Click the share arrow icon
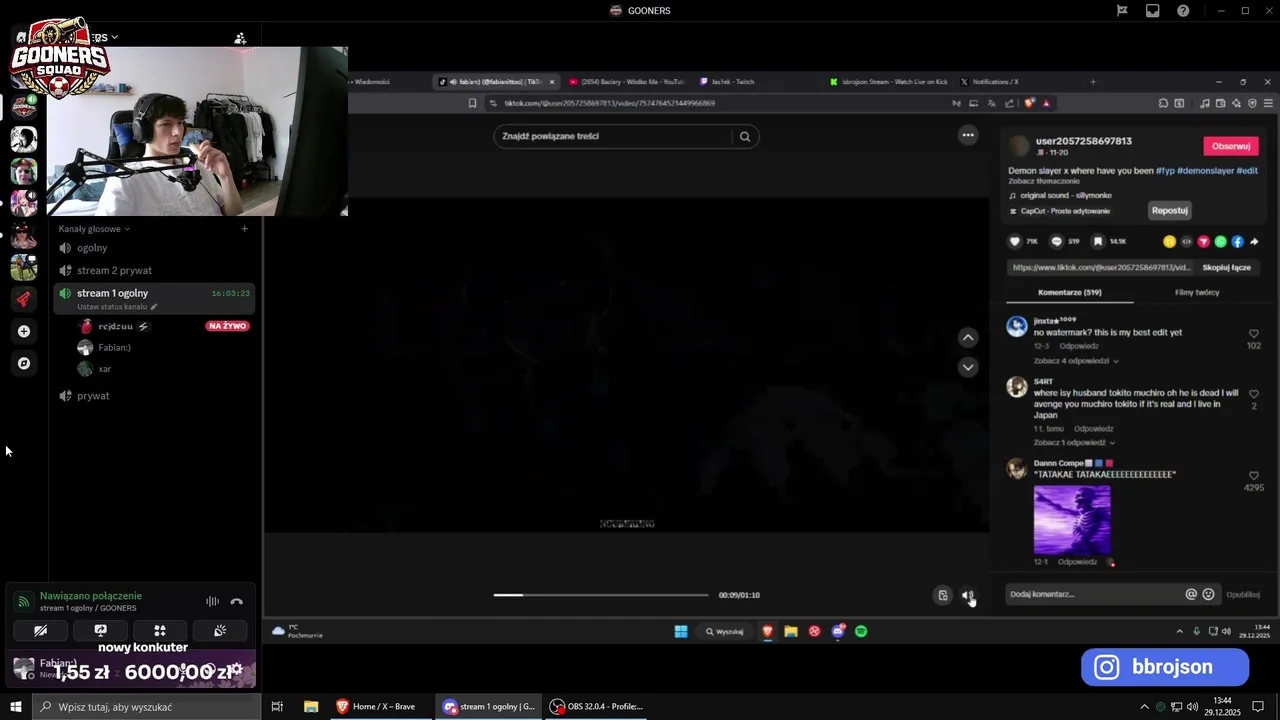 (x=1254, y=241)
